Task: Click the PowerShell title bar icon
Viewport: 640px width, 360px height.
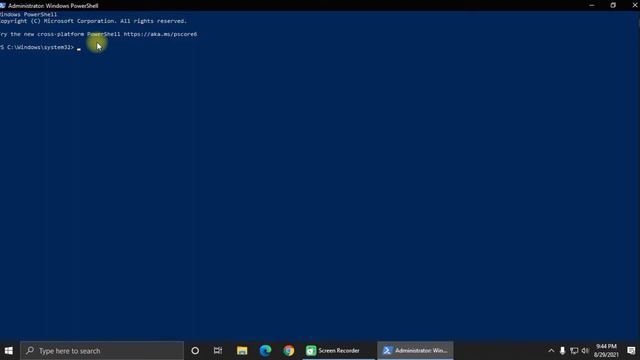Action: click(x=3, y=5)
